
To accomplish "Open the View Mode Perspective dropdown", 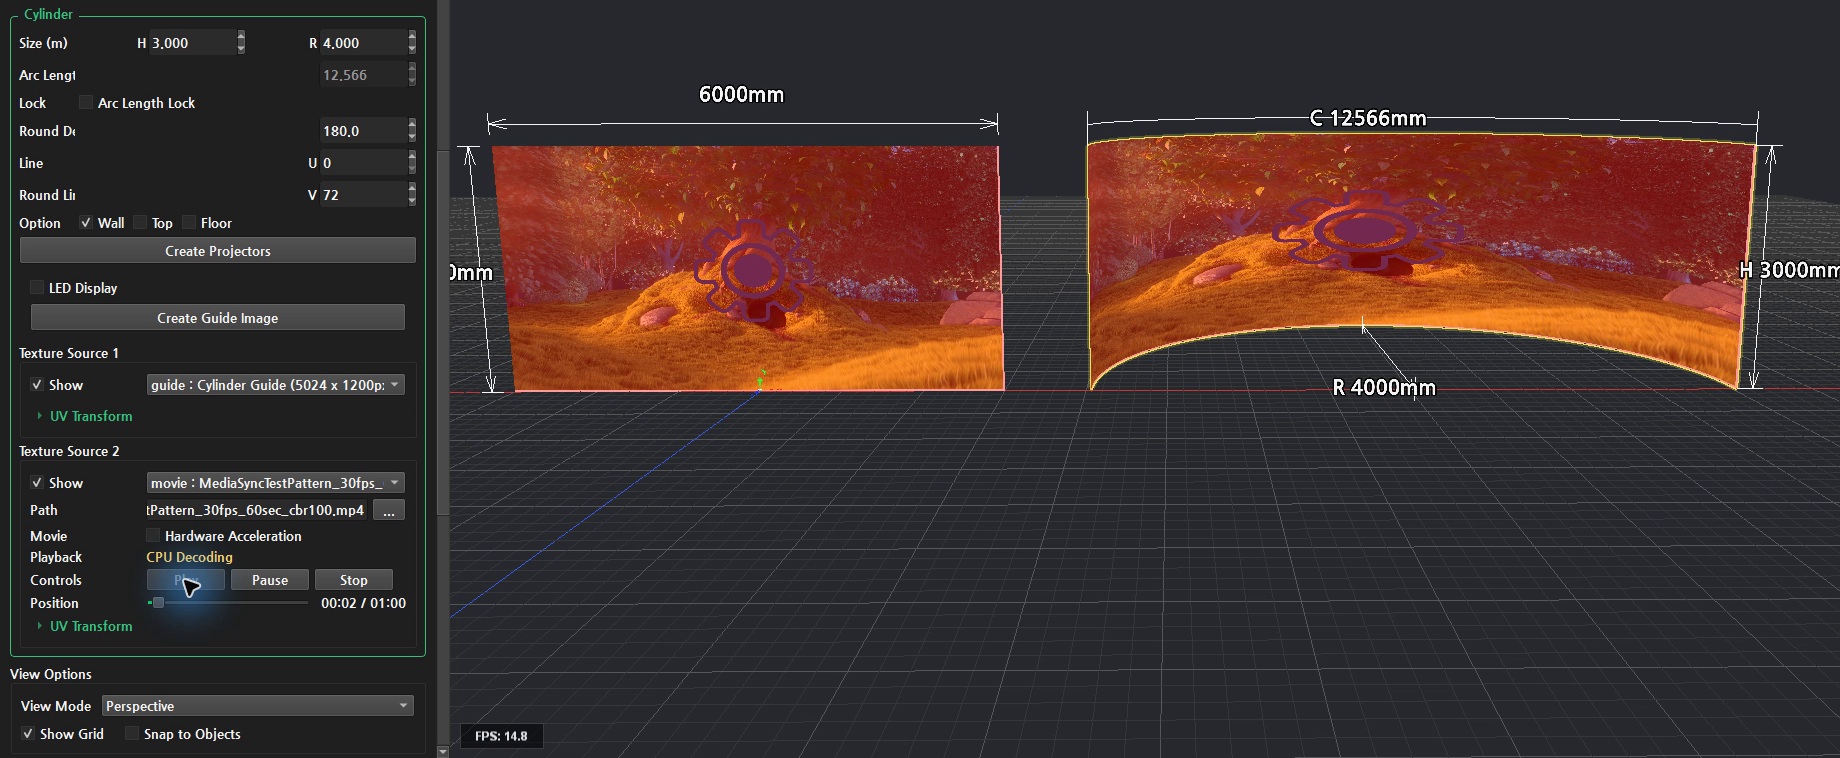I will coord(258,706).
